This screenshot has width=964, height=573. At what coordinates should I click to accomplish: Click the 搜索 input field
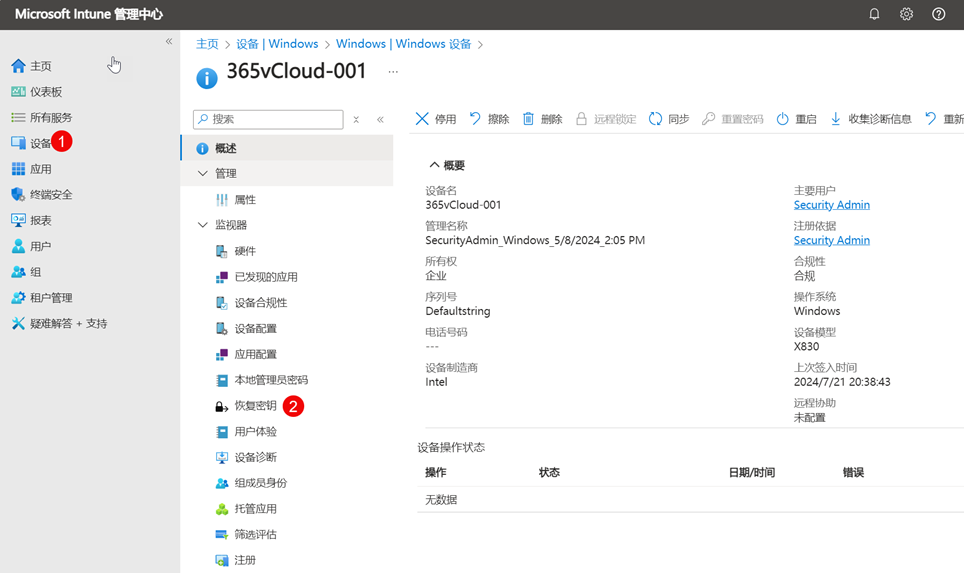[x=268, y=119]
